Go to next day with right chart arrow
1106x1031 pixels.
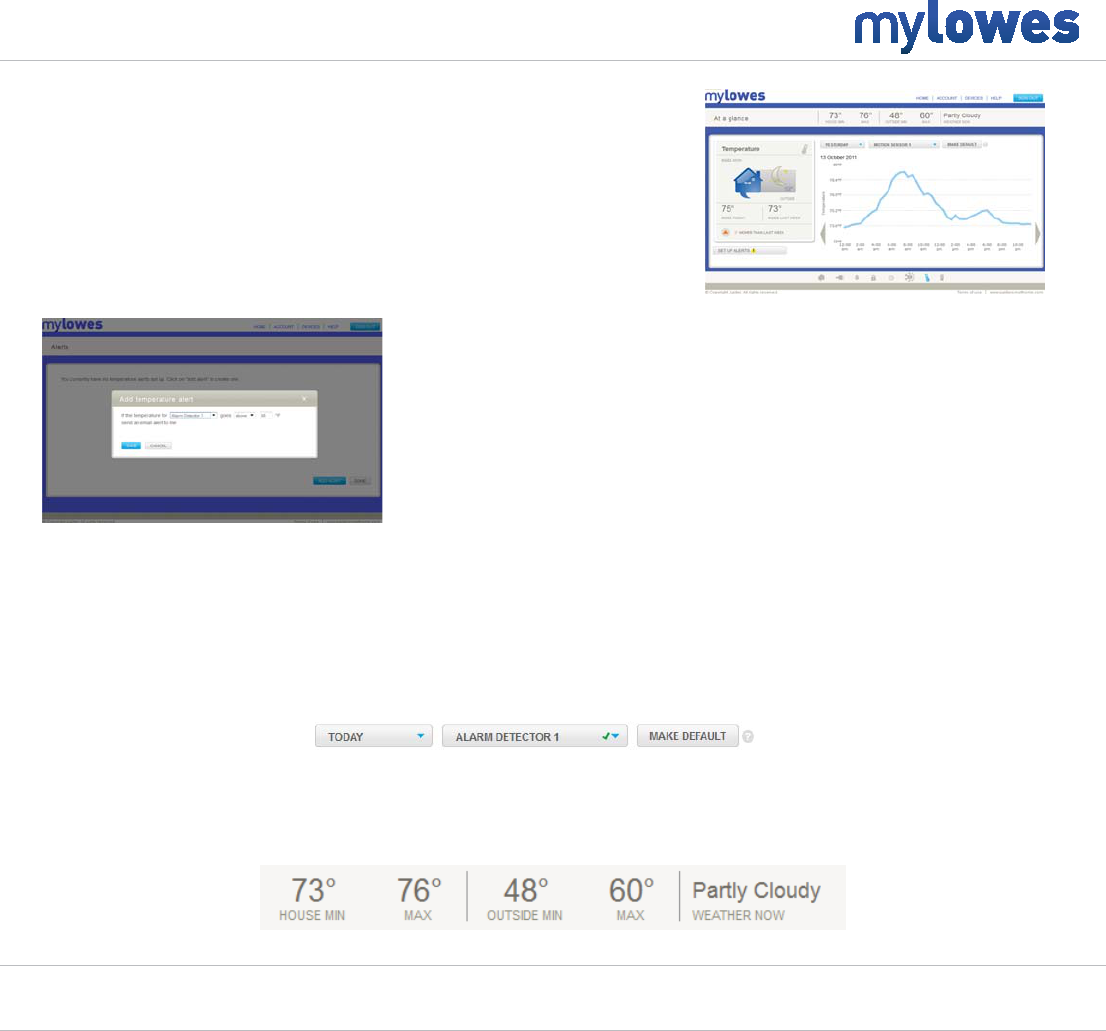pyautogui.click(x=1038, y=233)
